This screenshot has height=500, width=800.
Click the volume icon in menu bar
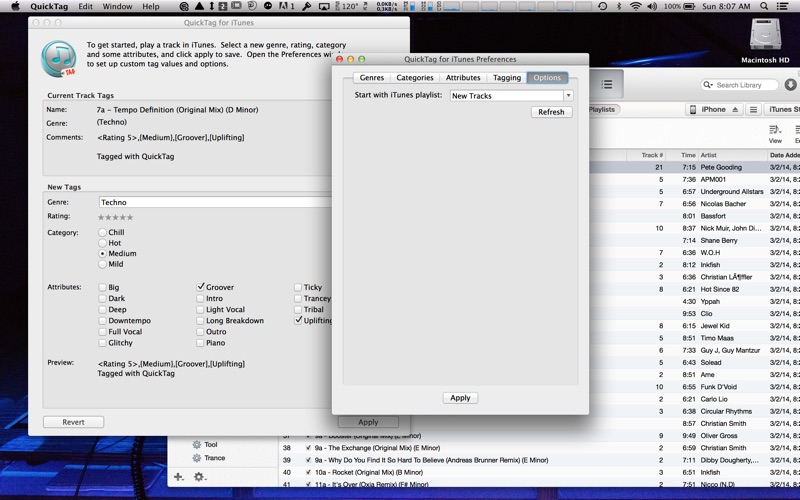pyautogui.click(x=652, y=7)
